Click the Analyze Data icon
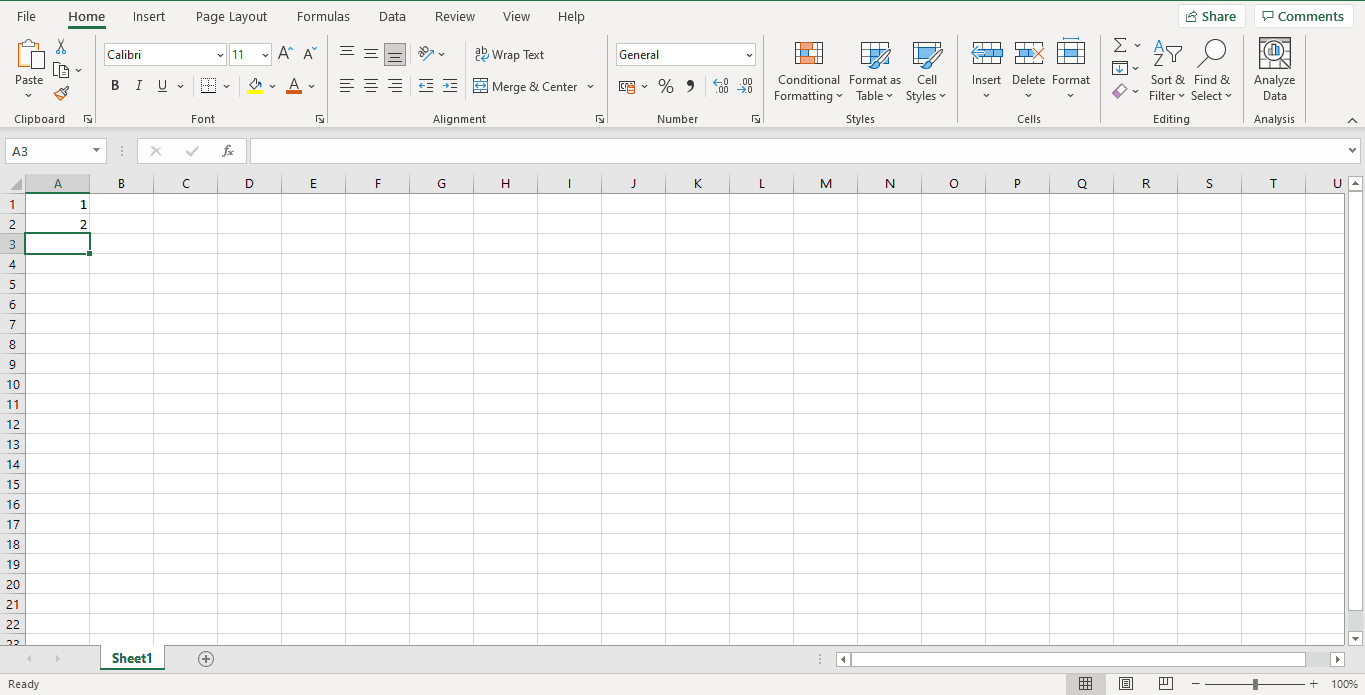Screen dimensions: 1365x695 click(1274, 71)
